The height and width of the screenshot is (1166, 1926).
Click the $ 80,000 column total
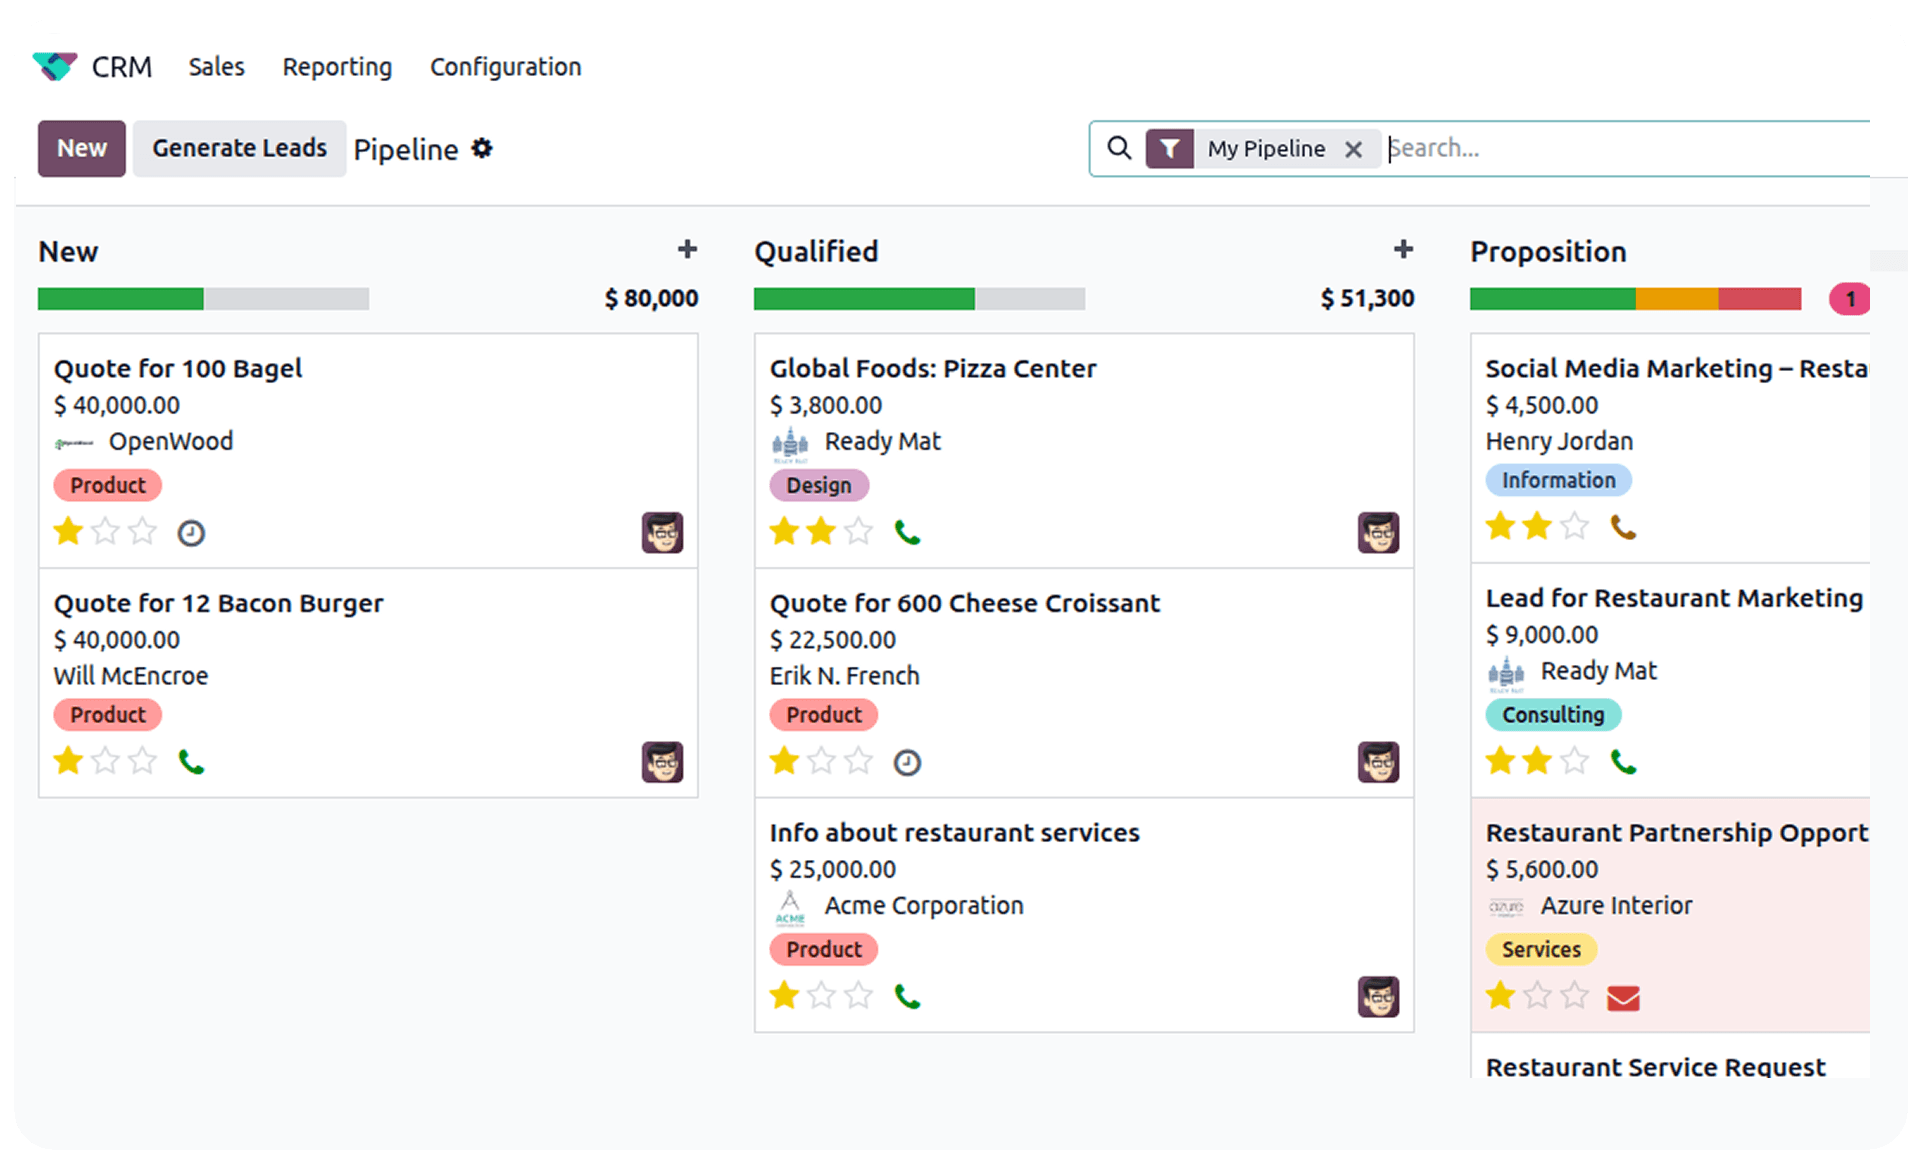[x=651, y=299]
